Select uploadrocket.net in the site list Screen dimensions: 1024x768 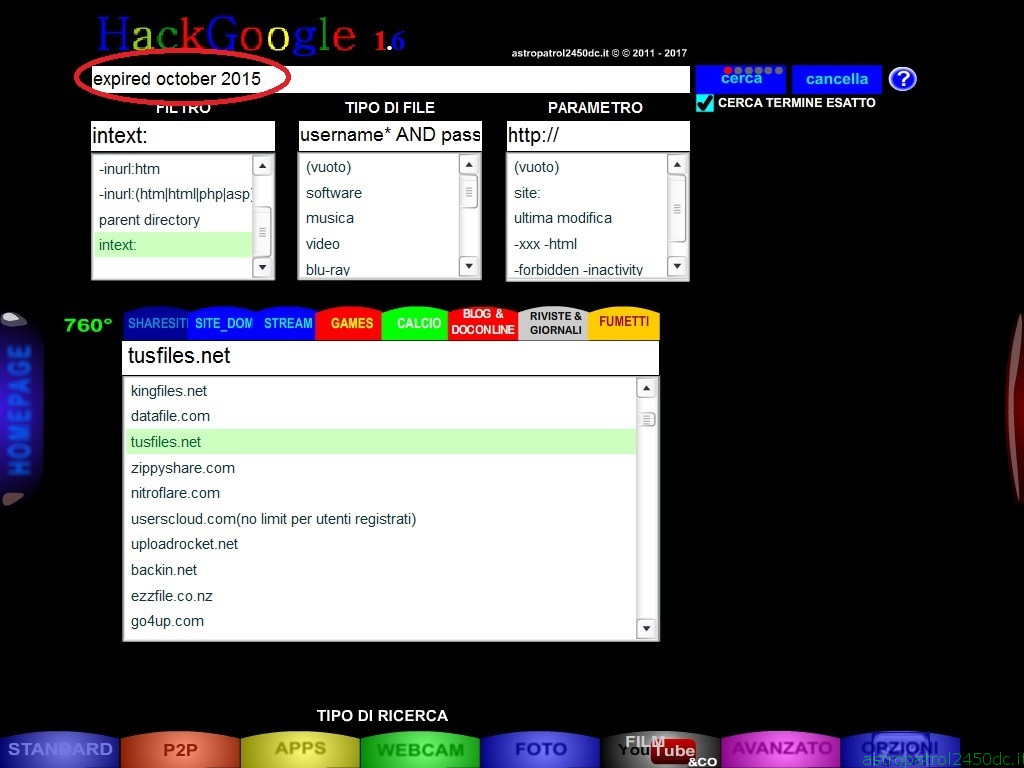point(381,544)
